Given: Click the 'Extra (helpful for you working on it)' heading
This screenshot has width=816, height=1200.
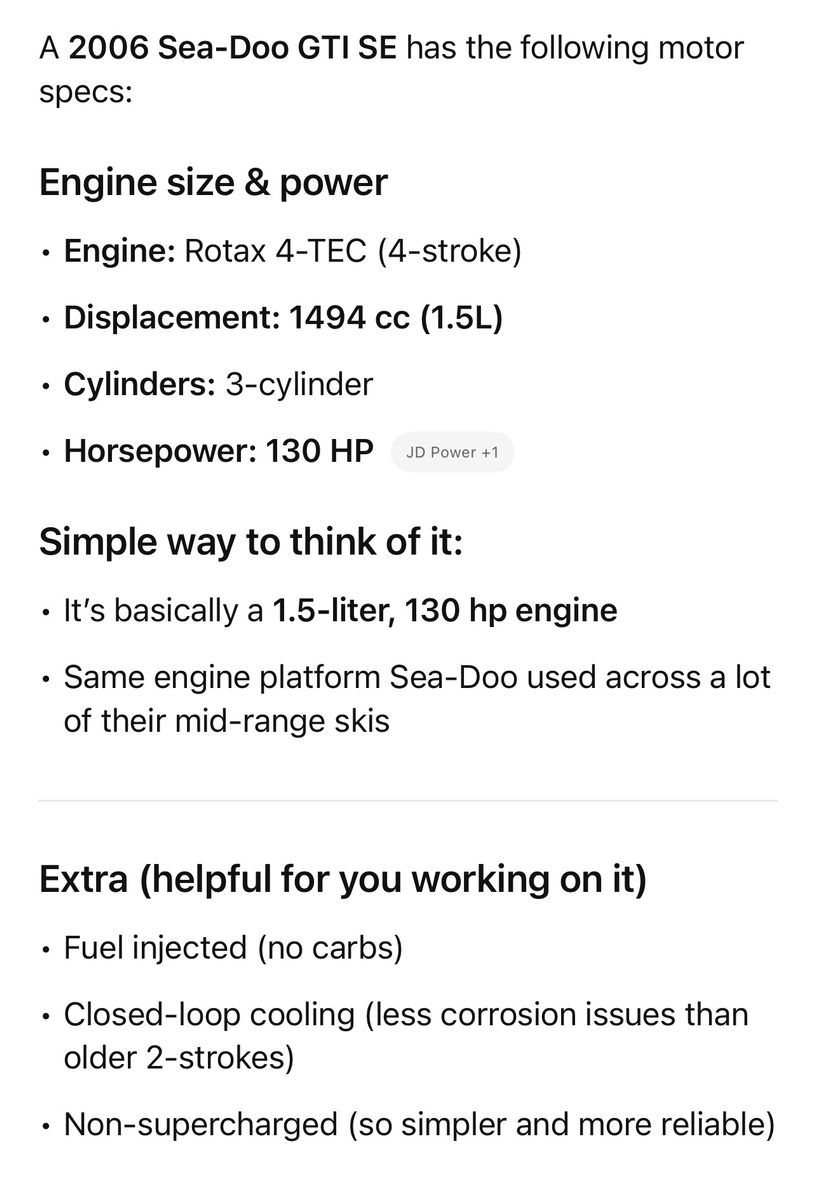Looking at the screenshot, I should 342,879.
